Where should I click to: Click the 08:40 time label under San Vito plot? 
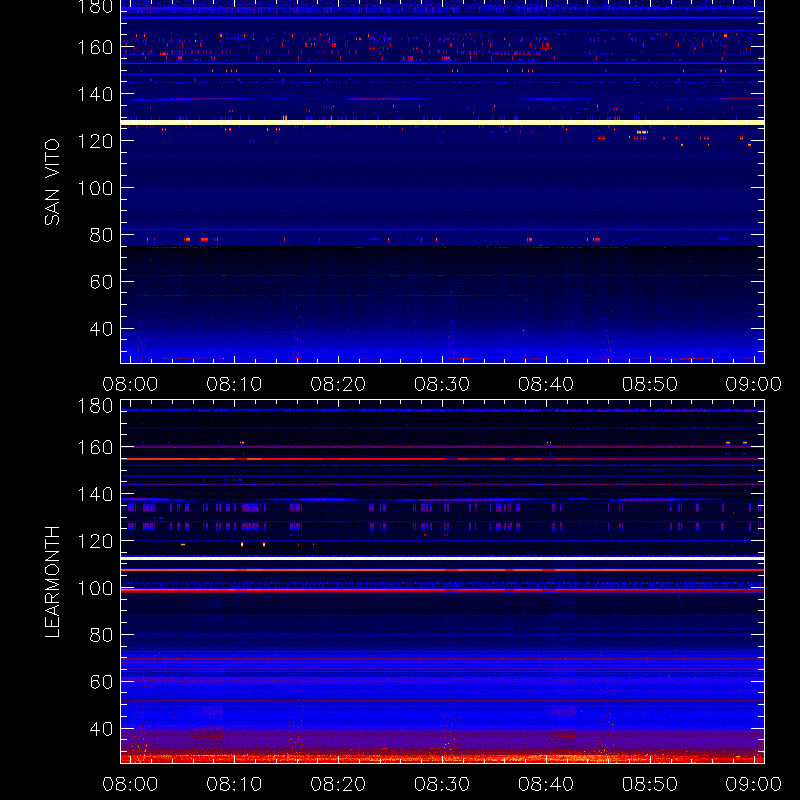(x=546, y=384)
